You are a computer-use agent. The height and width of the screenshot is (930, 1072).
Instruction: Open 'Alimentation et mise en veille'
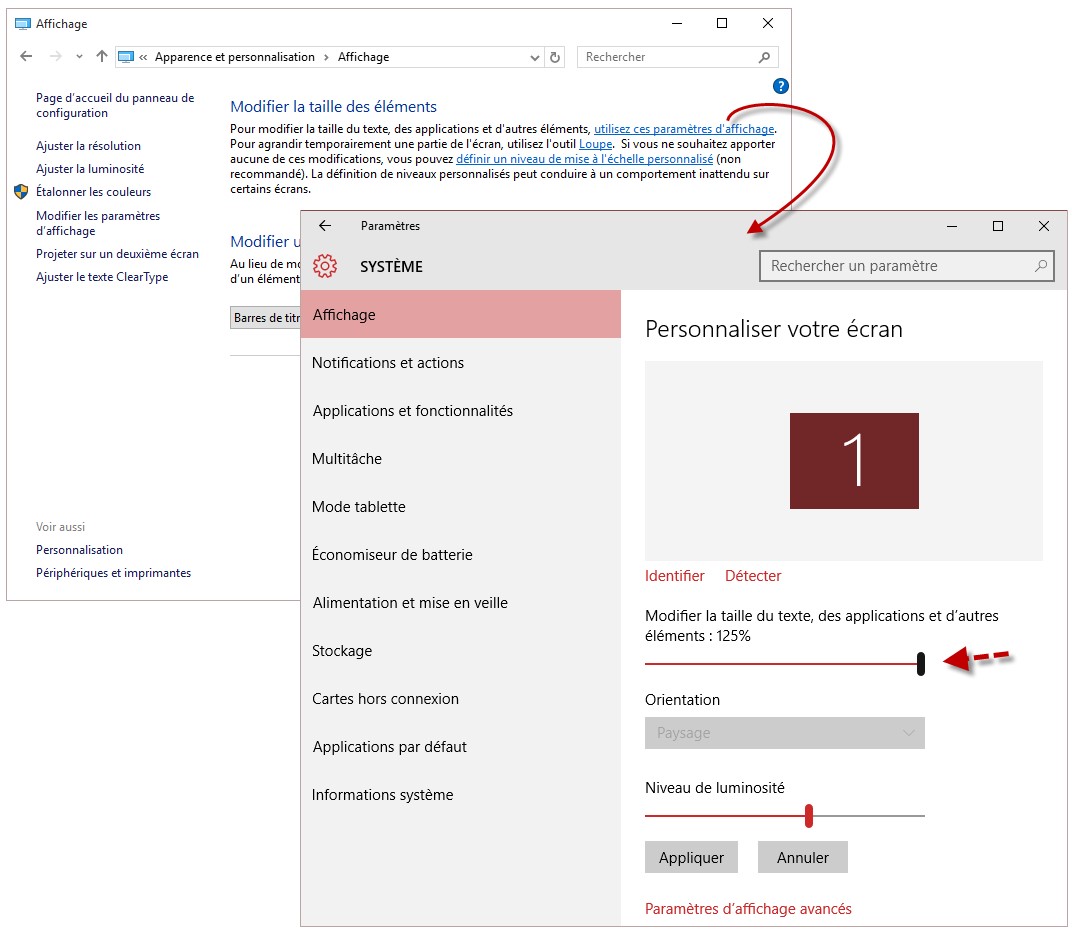[461, 603]
